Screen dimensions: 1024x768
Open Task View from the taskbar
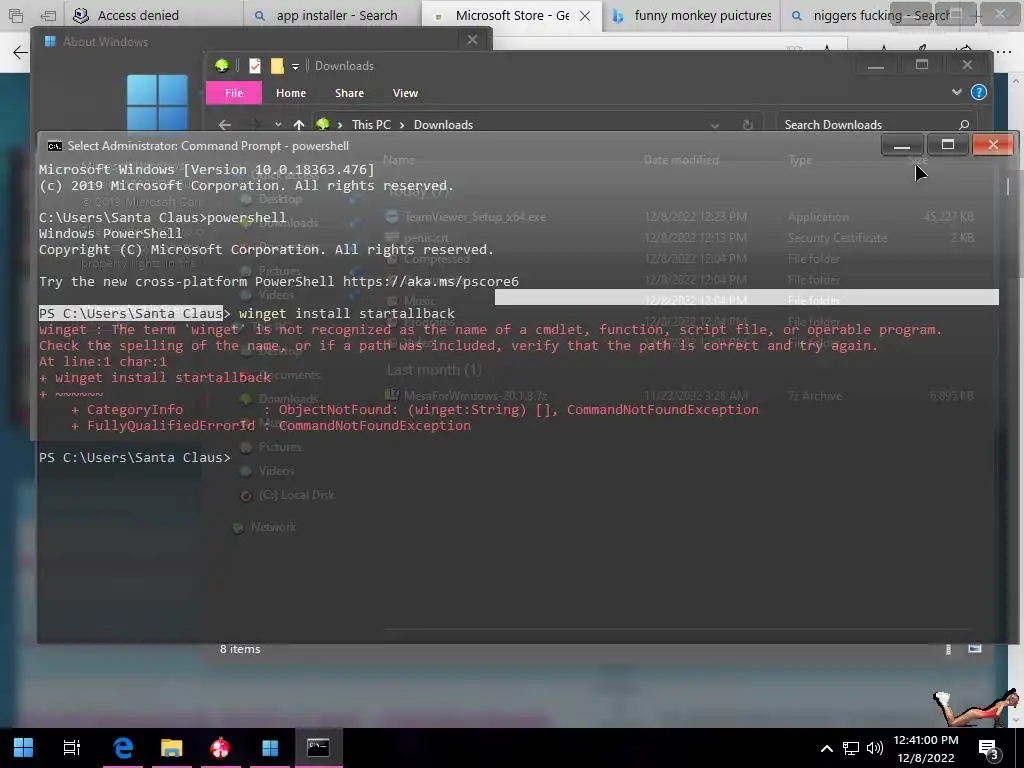72,747
